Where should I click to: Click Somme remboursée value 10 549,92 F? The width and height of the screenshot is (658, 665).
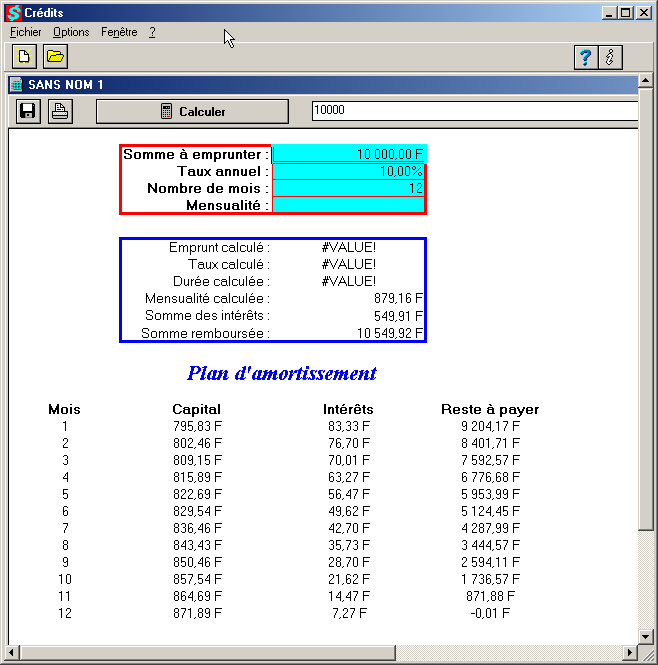(x=390, y=333)
